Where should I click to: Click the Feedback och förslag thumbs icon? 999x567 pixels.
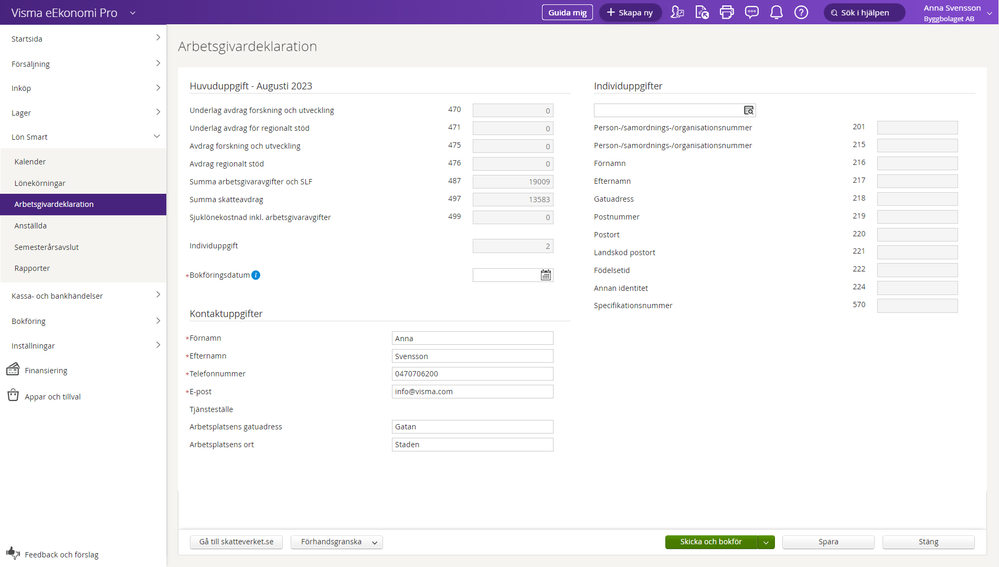(x=13, y=553)
